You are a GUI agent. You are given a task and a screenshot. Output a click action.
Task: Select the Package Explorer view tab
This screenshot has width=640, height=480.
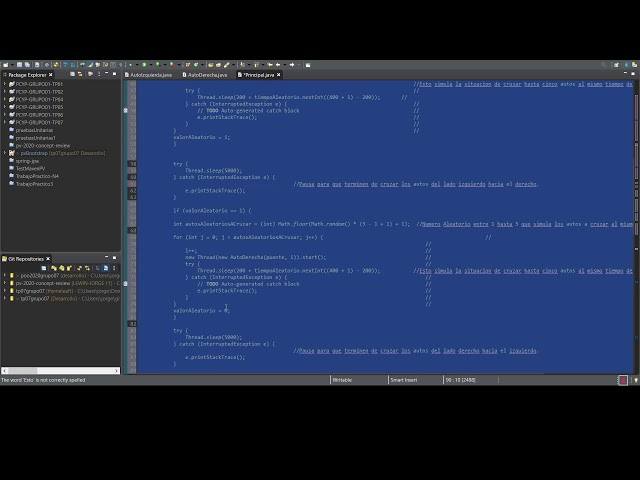coord(27,75)
